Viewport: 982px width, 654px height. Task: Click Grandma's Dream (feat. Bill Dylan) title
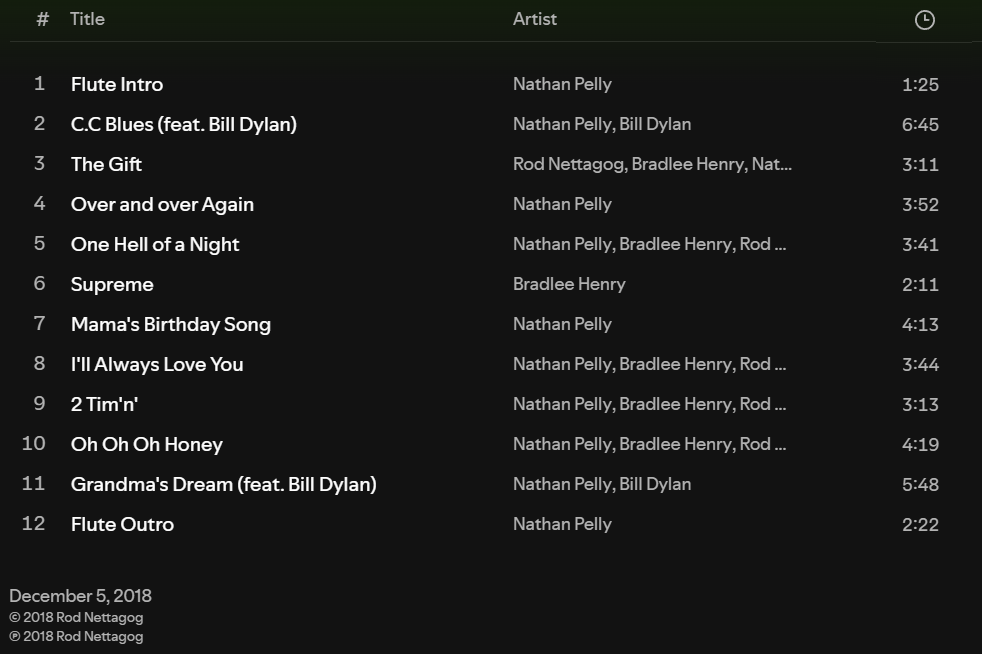[223, 485]
